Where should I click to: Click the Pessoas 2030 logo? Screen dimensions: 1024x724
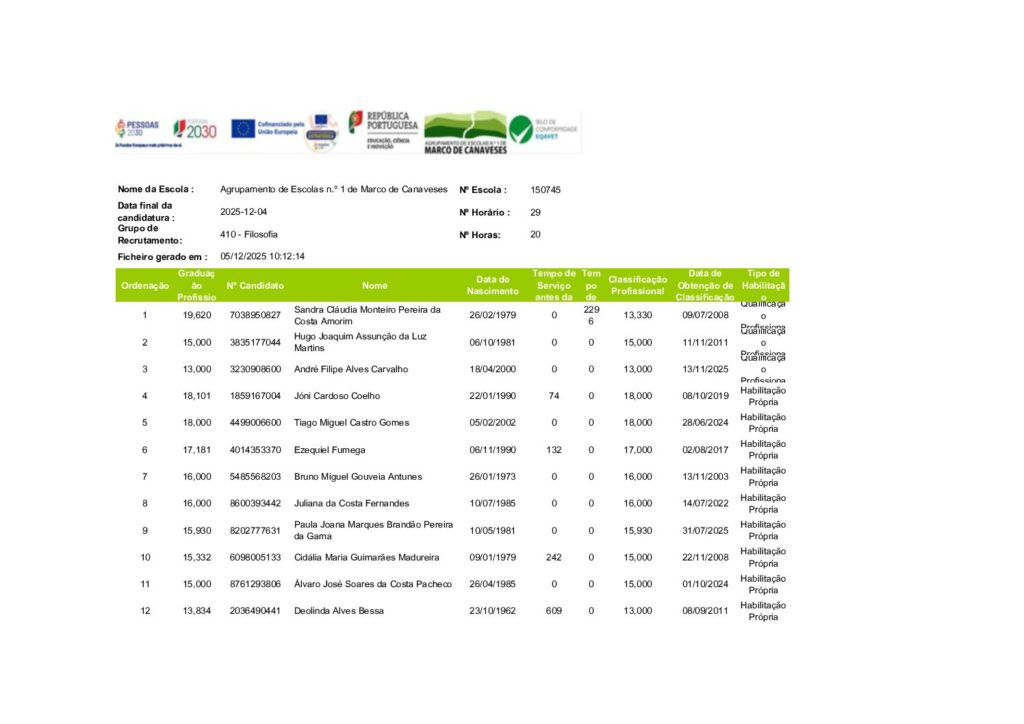click(x=136, y=129)
